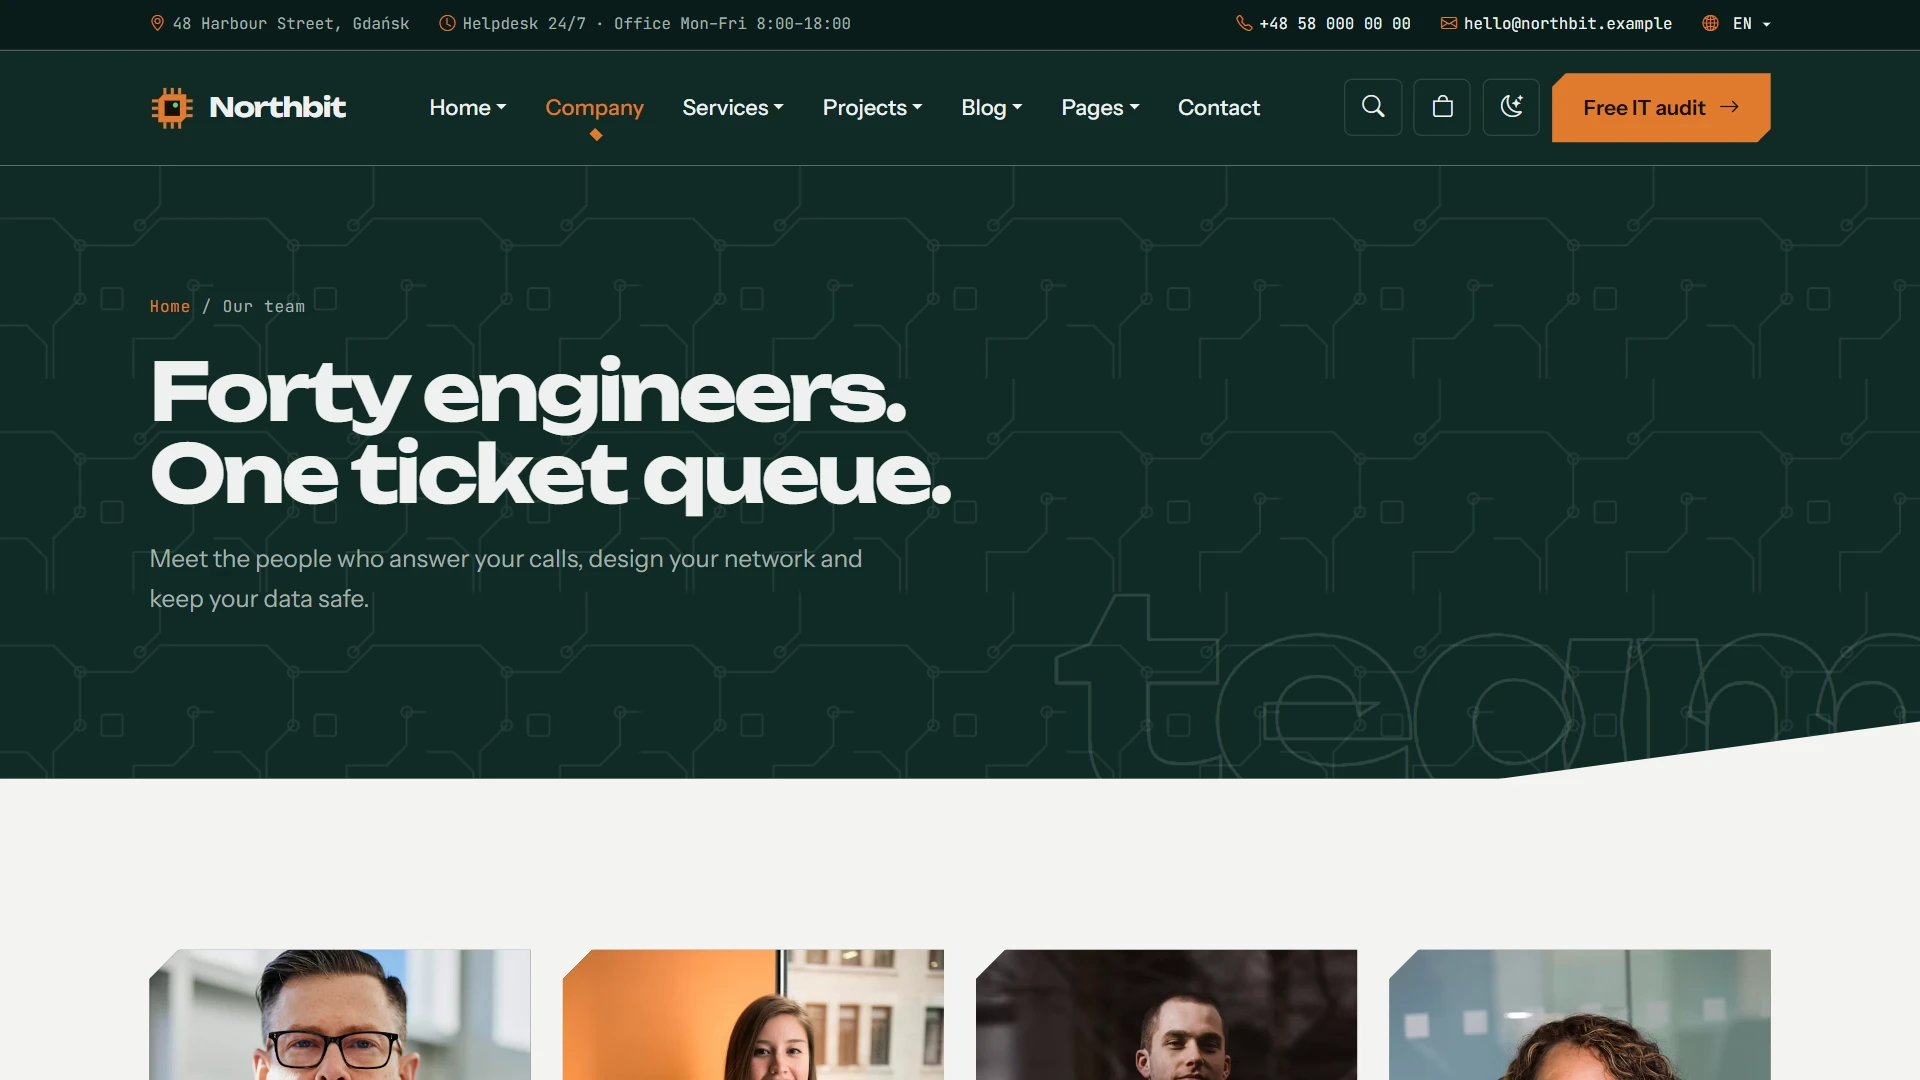Expand the Pages menu dropdown
Viewport: 1920px width, 1080px height.
pyautogui.click(x=1100, y=107)
